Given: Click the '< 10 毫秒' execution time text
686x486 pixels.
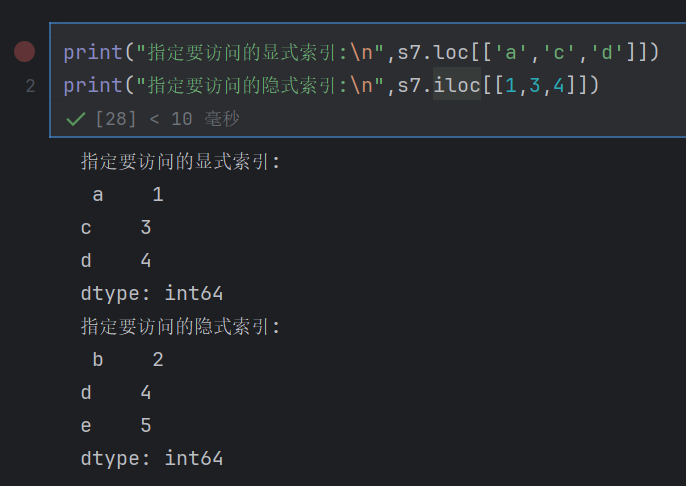Looking at the screenshot, I should [x=194, y=119].
